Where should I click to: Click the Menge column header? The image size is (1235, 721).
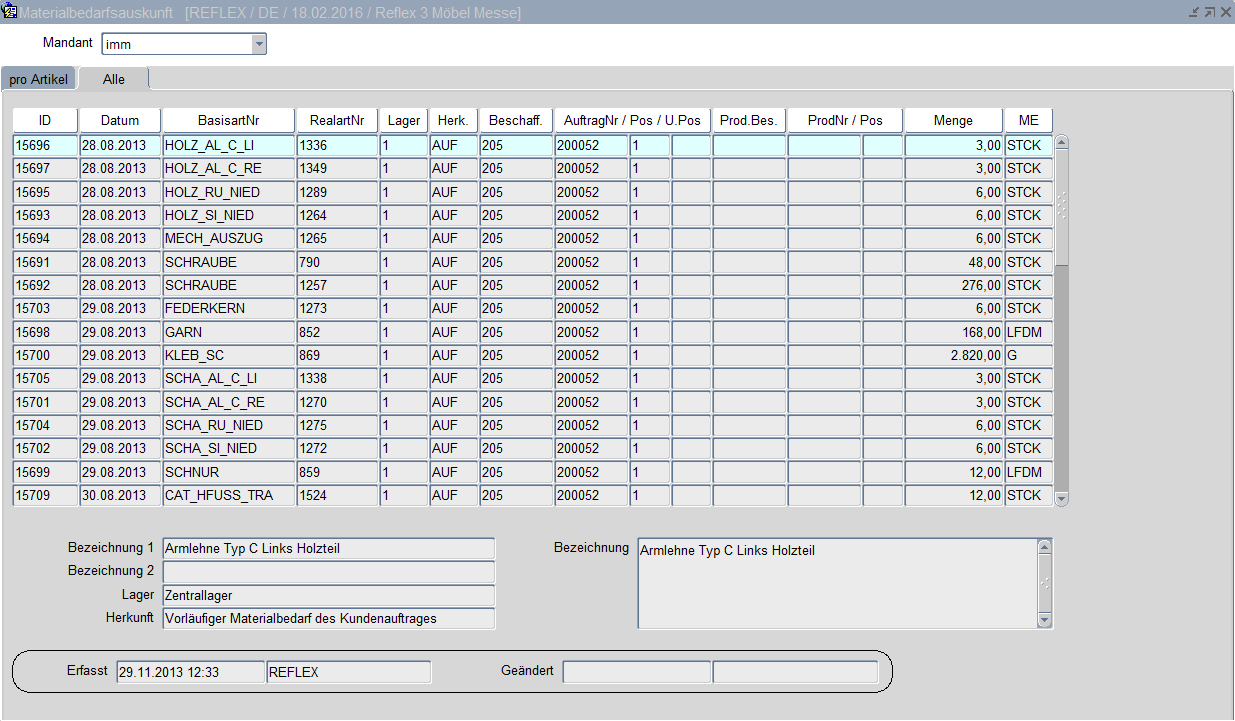click(952, 120)
